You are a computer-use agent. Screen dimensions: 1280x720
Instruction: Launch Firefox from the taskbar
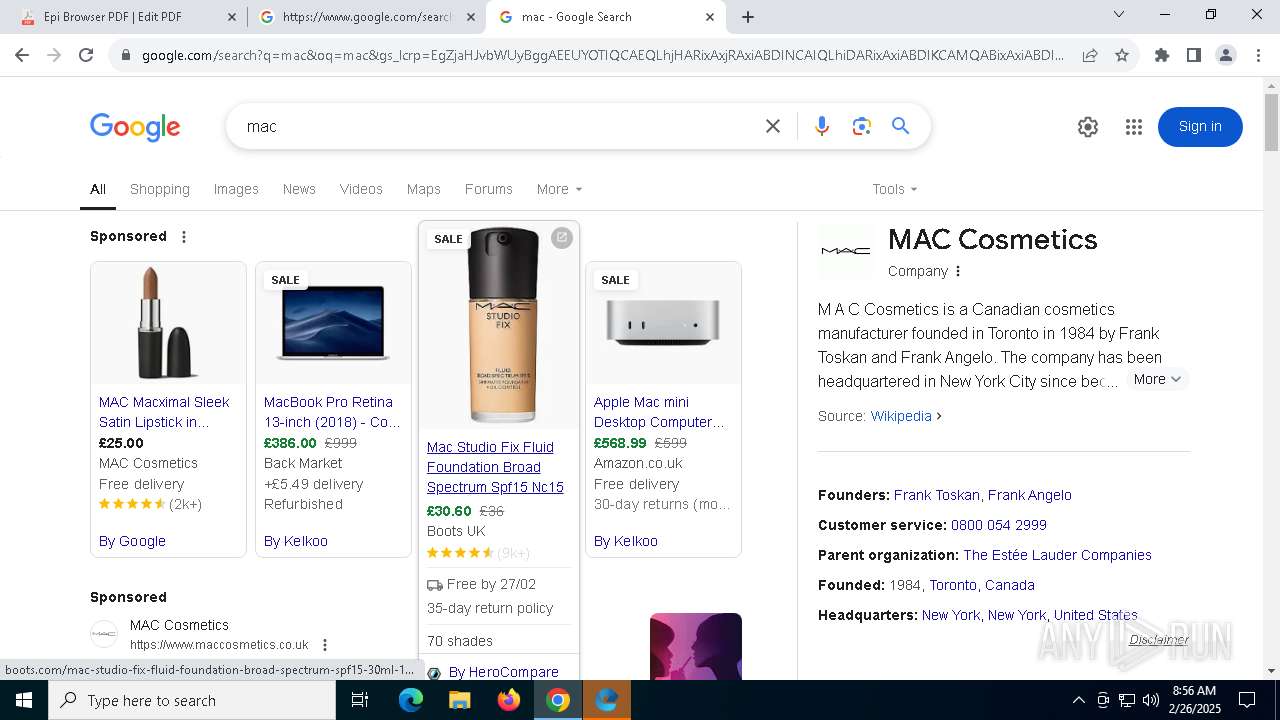click(509, 700)
